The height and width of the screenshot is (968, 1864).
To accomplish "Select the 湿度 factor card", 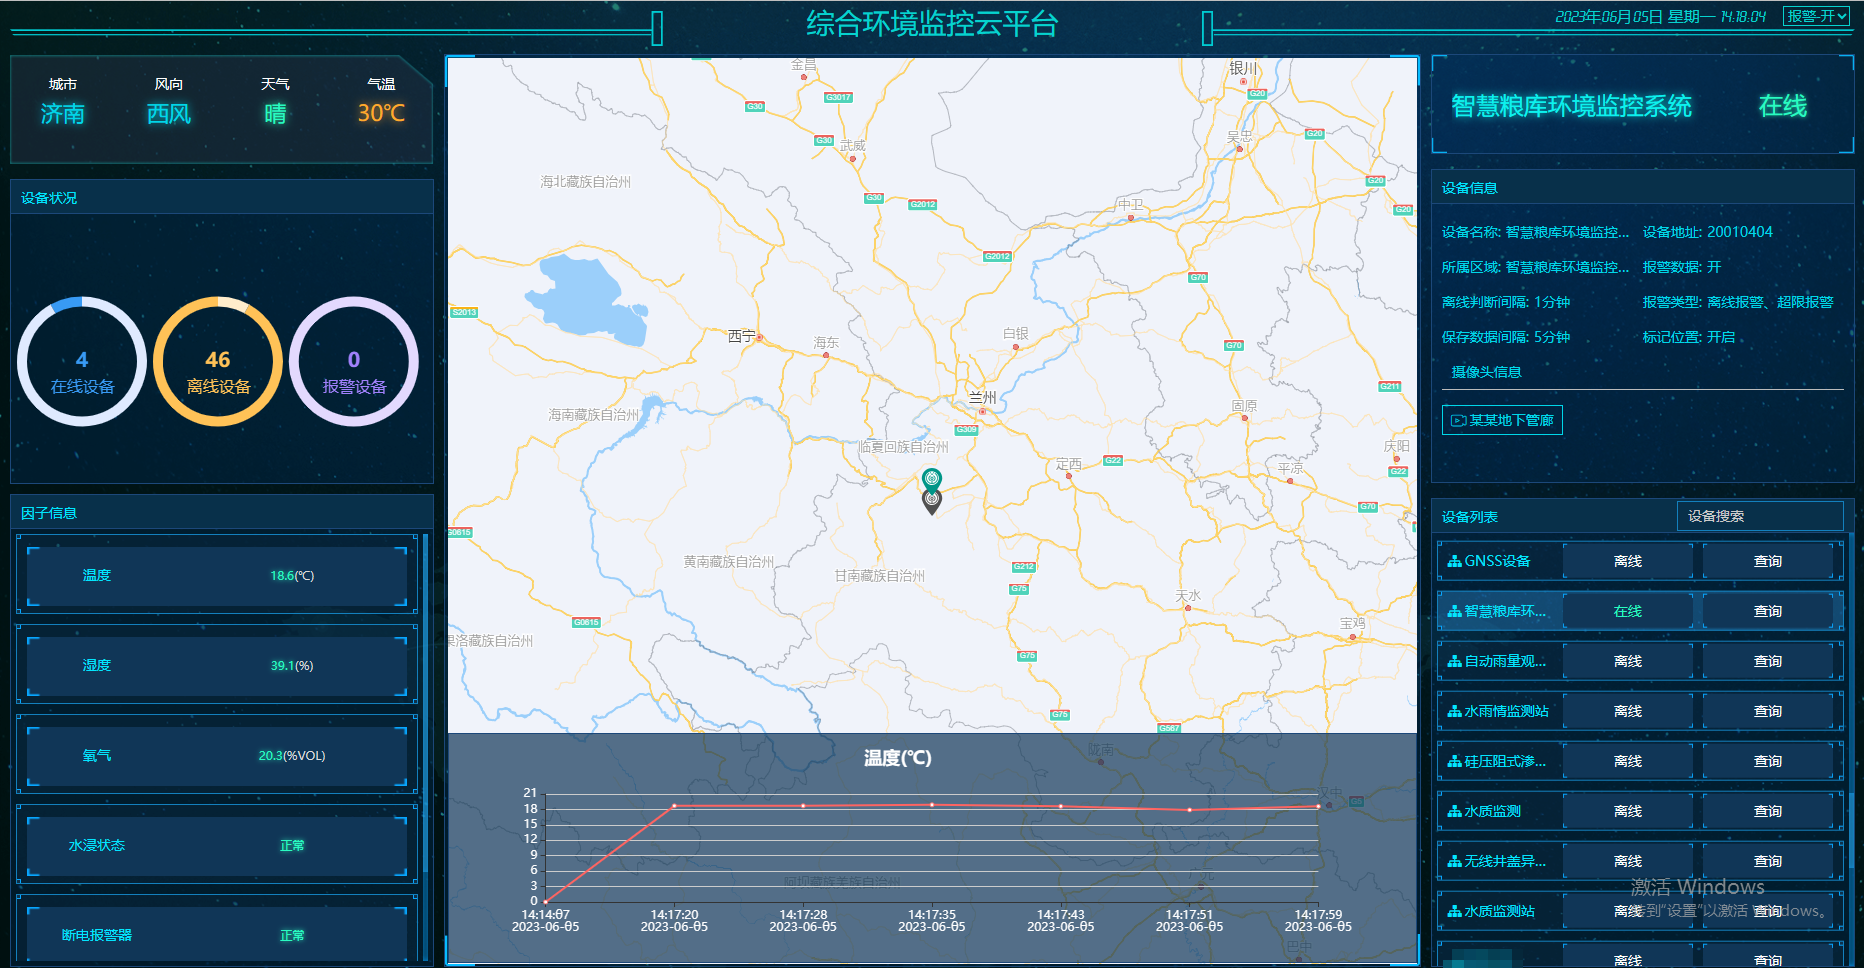I will pos(217,665).
